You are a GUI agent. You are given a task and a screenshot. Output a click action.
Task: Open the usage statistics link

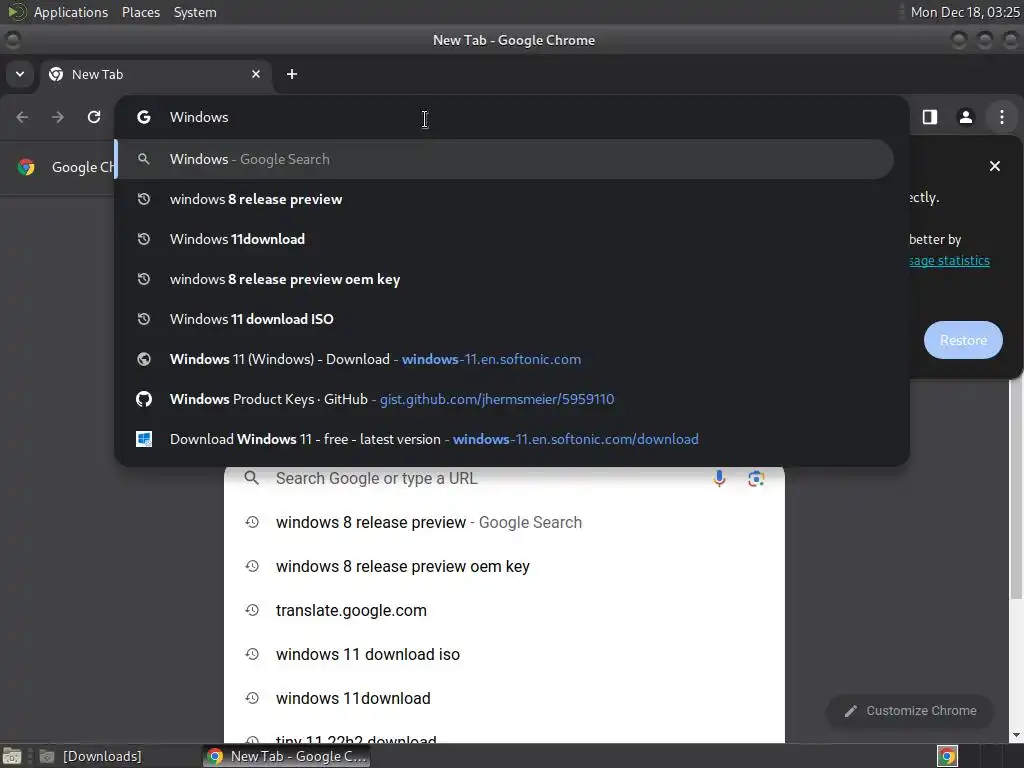tap(950, 261)
